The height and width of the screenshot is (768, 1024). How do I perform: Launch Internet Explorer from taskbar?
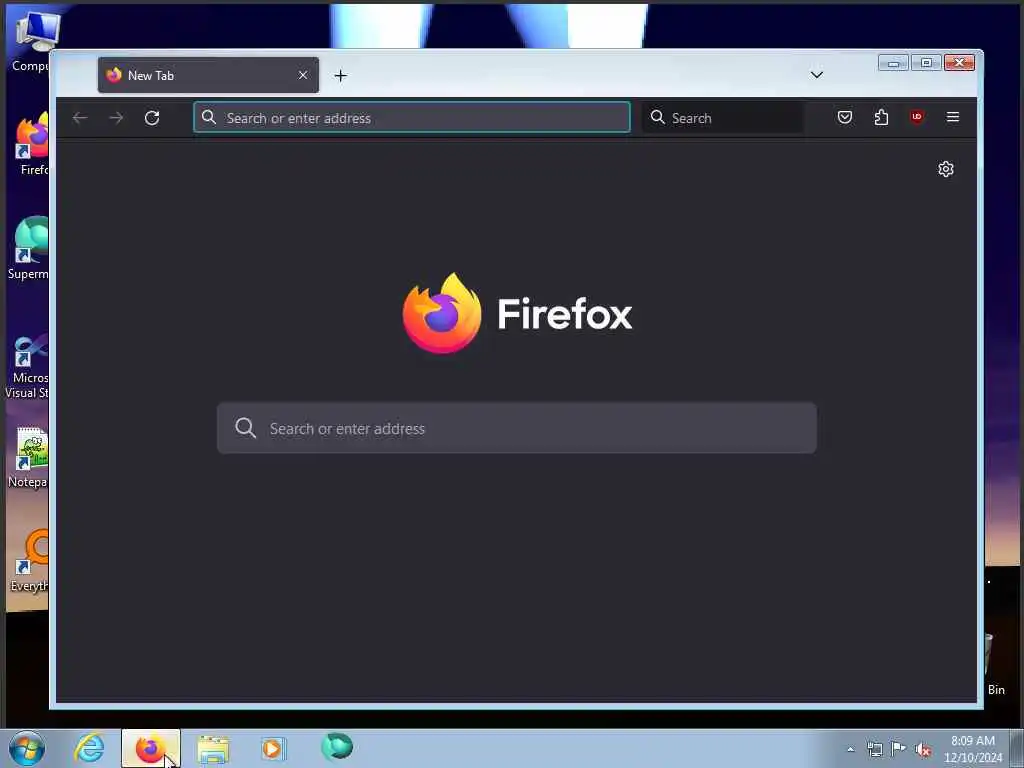89,748
